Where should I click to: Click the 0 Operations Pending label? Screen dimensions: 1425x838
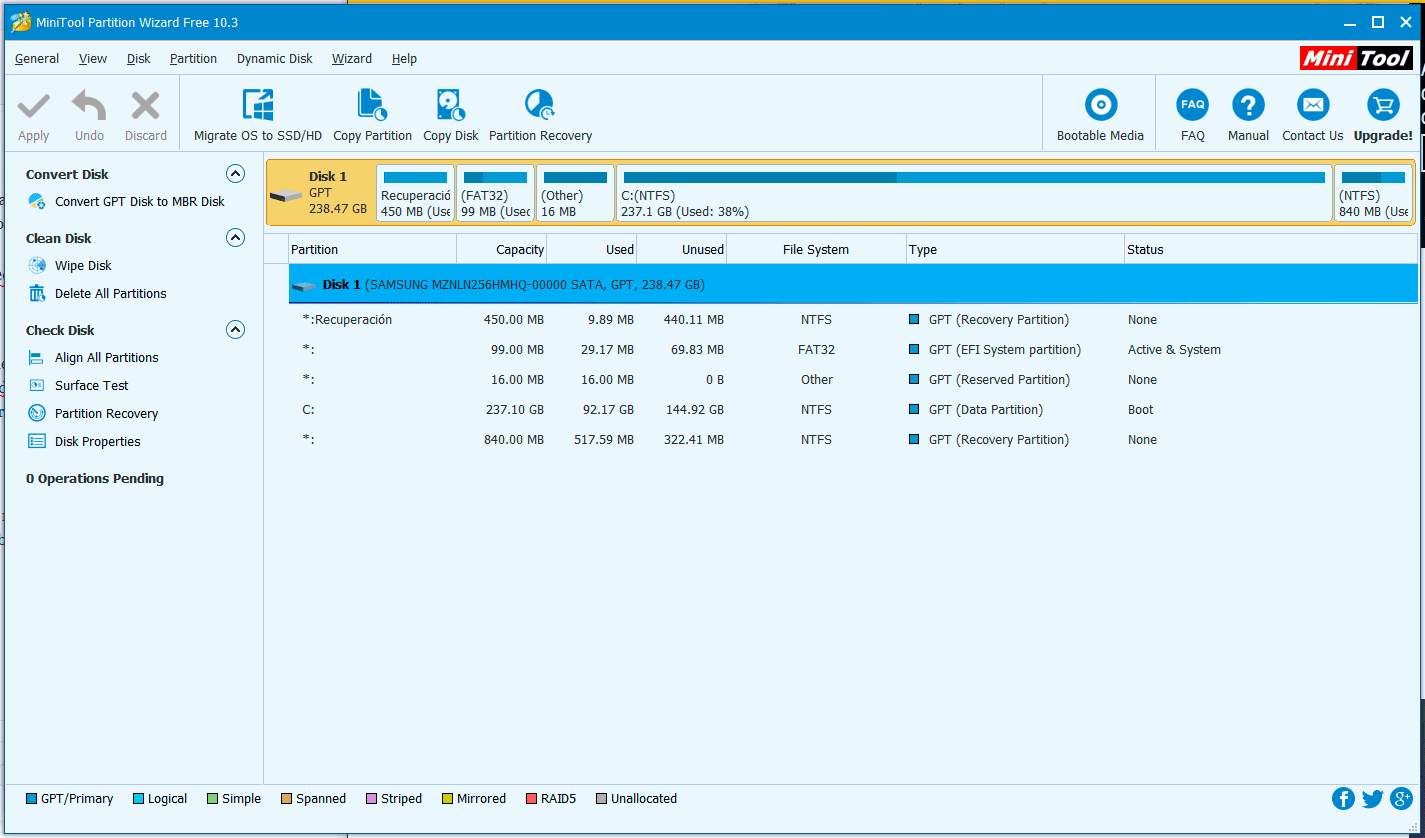click(x=95, y=479)
